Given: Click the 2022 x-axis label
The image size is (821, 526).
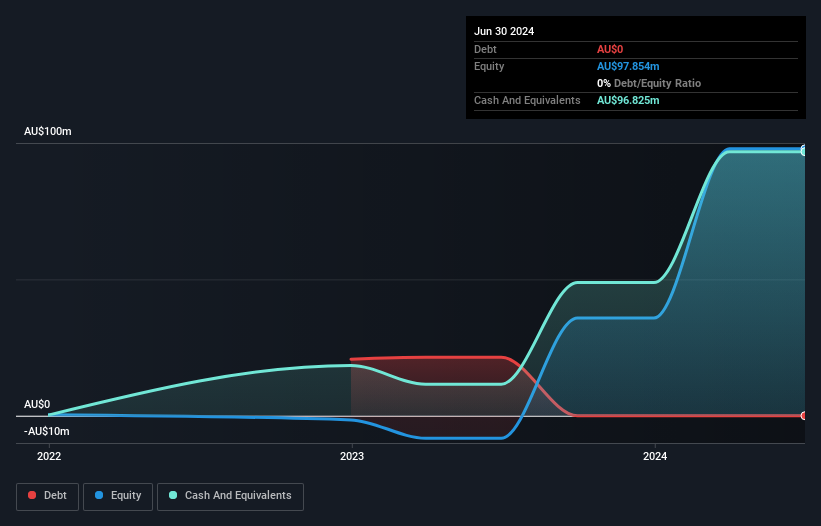Looking at the screenshot, I should tap(49, 456).
